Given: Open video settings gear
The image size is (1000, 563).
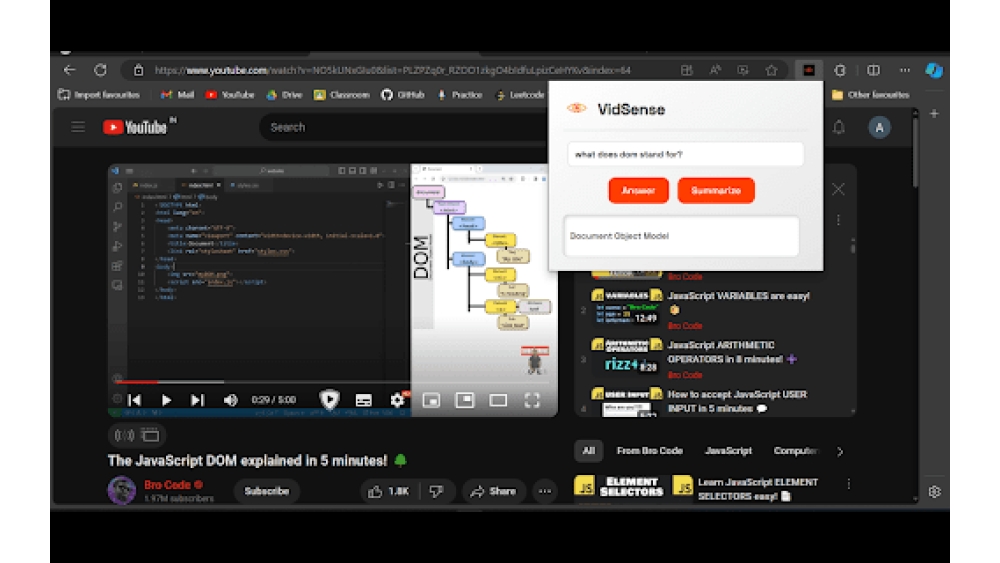Looking at the screenshot, I should click(x=397, y=400).
